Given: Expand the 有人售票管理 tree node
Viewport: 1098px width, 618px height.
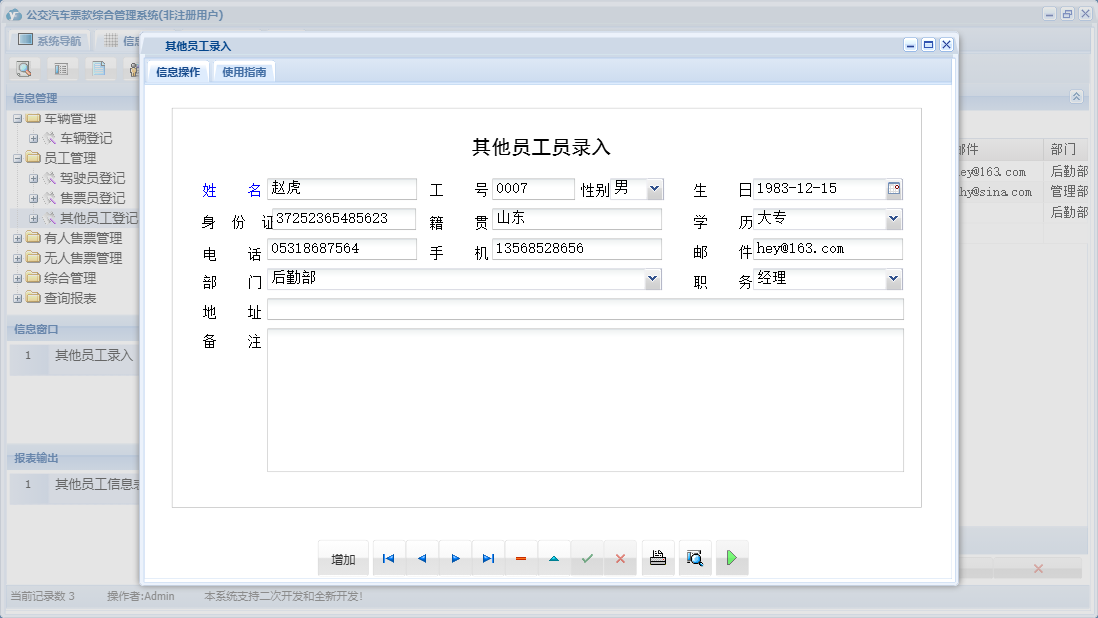Looking at the screenshot, I should pyautogui.click(x=19, y=237).
